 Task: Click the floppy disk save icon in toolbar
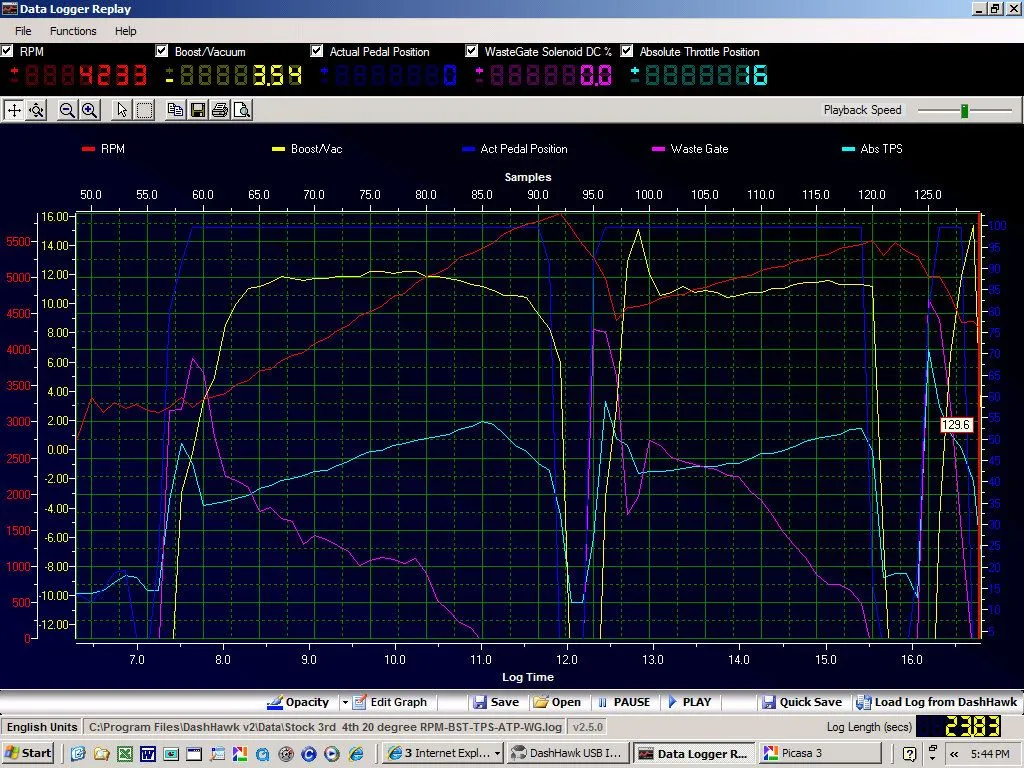(197, 110)
